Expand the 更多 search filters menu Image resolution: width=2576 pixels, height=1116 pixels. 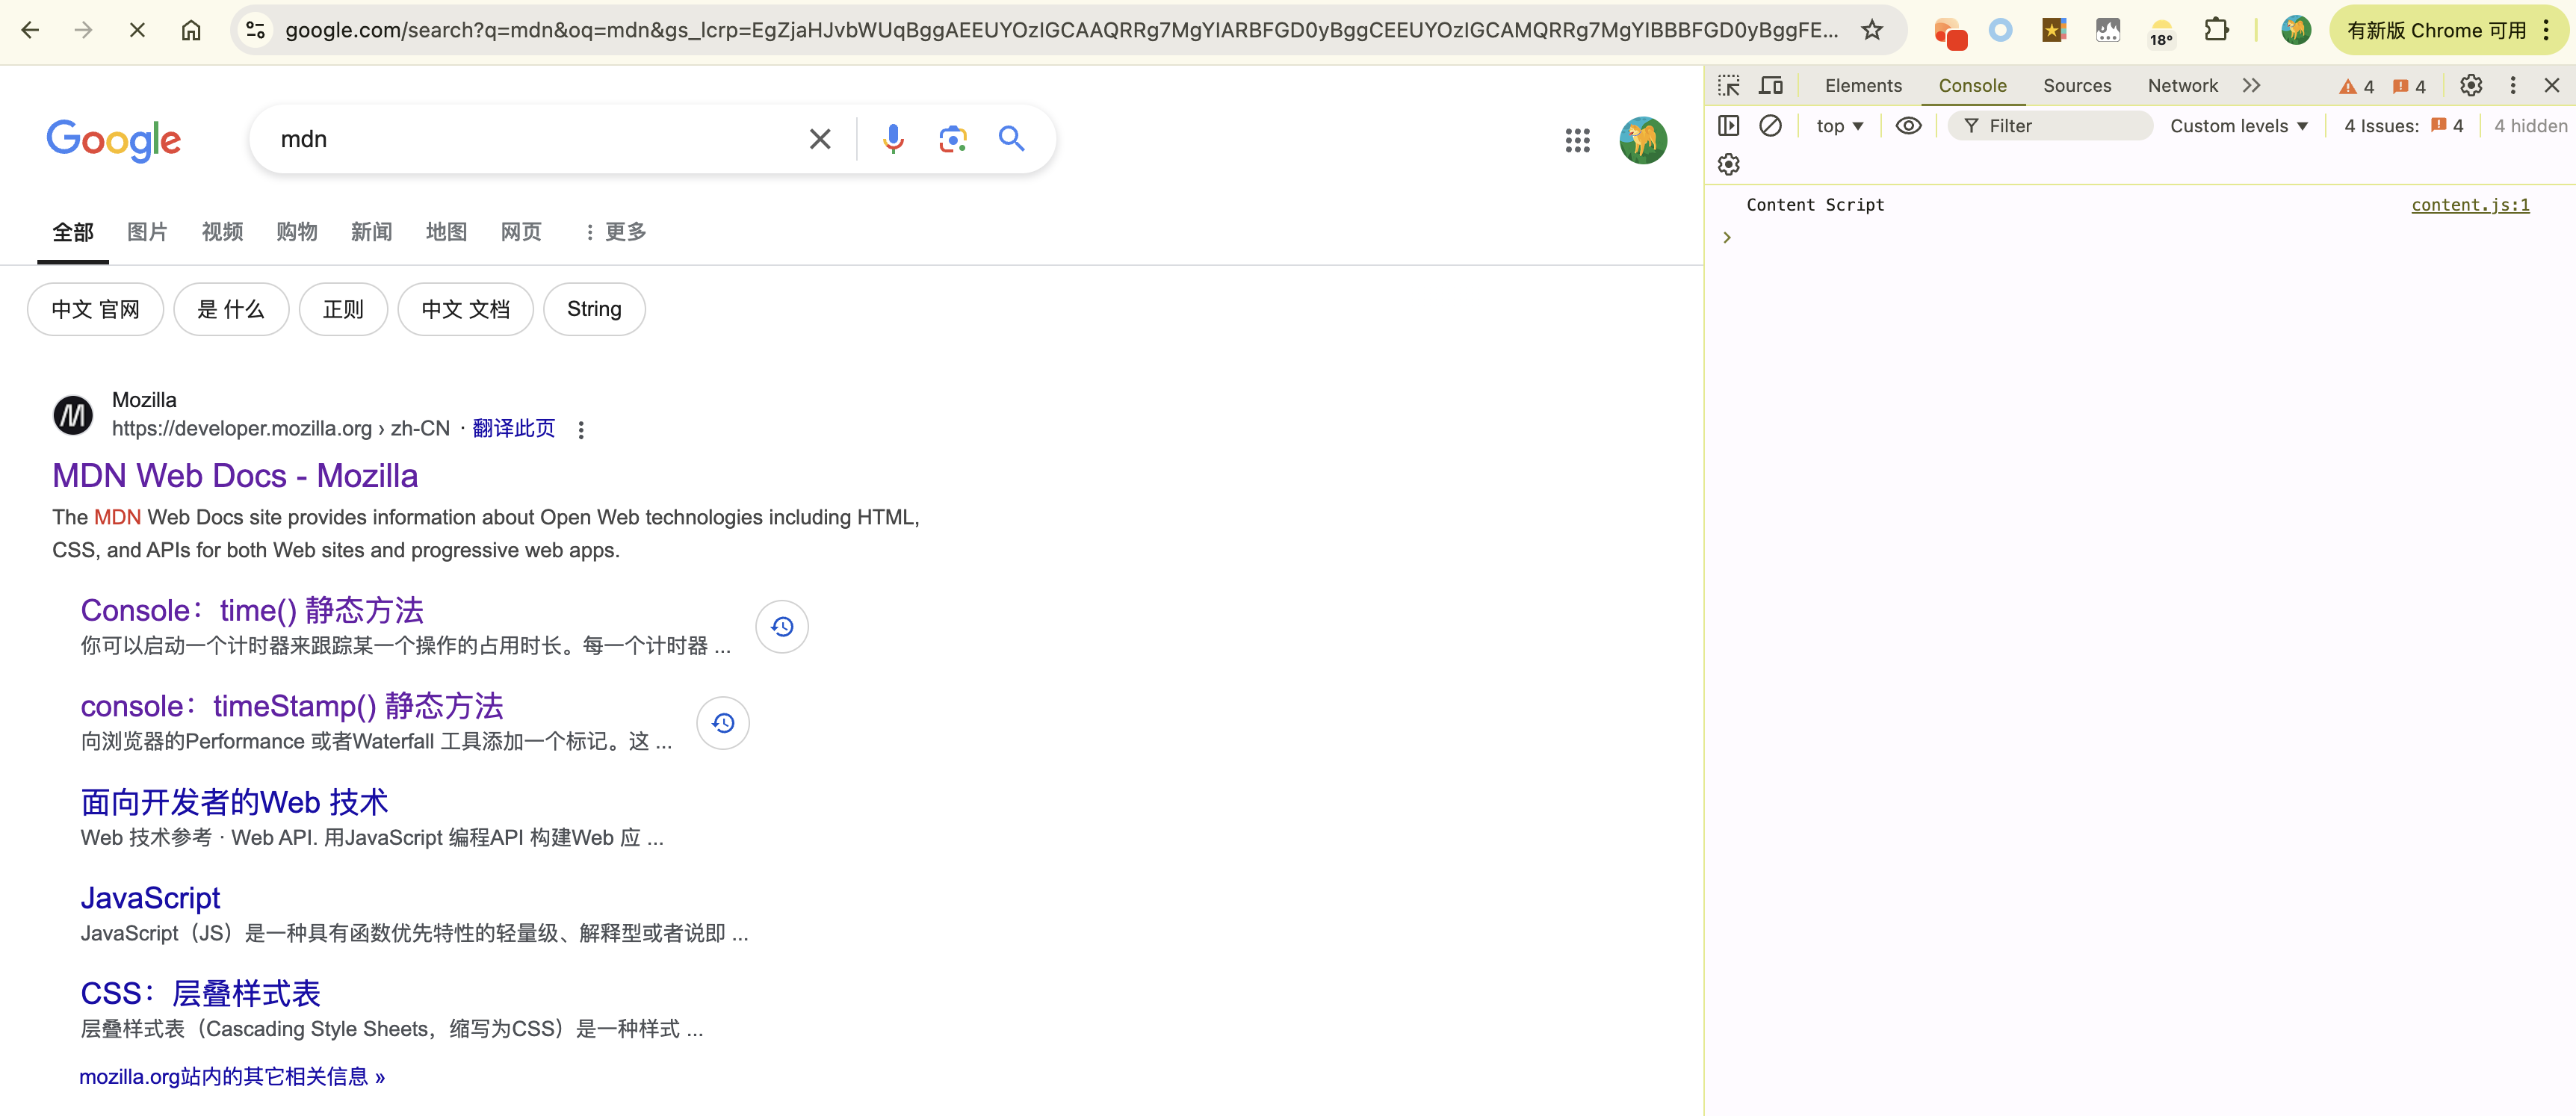point(615,232)
